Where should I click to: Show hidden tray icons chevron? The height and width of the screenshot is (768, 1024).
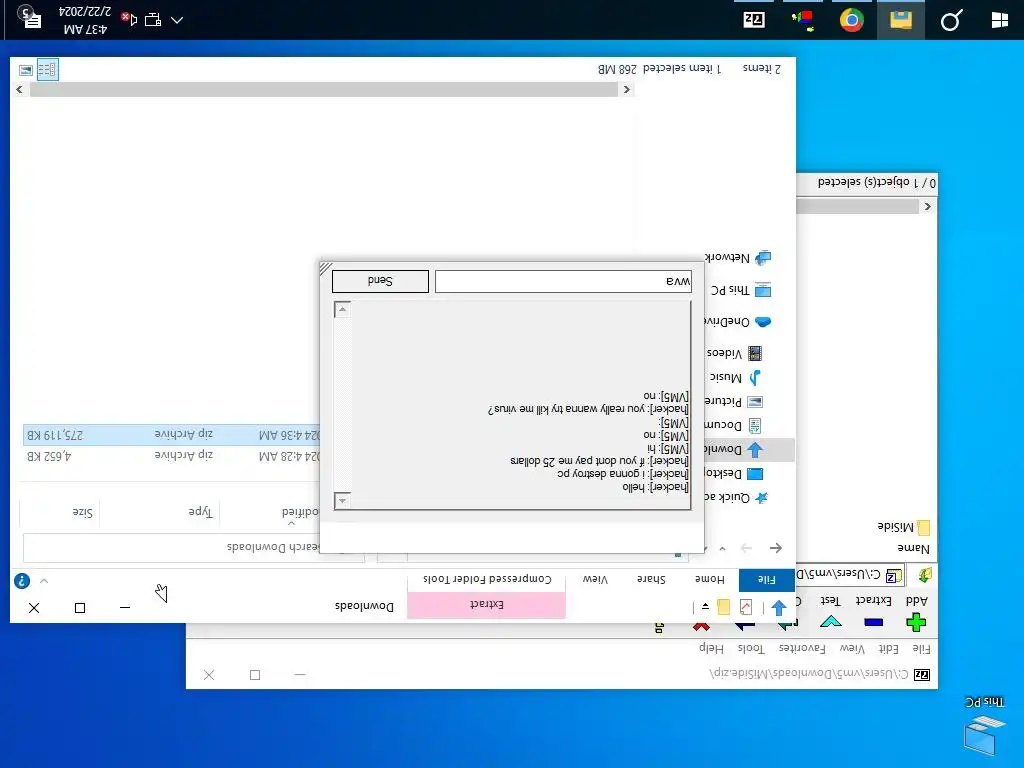pyautogui.click(x=177, y=20)
